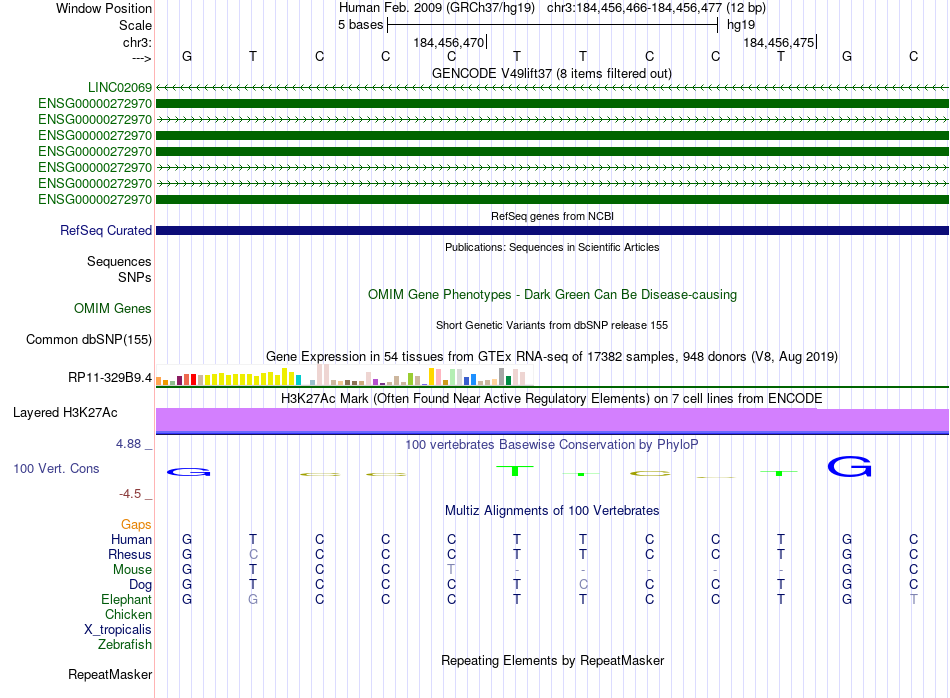Open the OMIM Genes label

point(113,308)
